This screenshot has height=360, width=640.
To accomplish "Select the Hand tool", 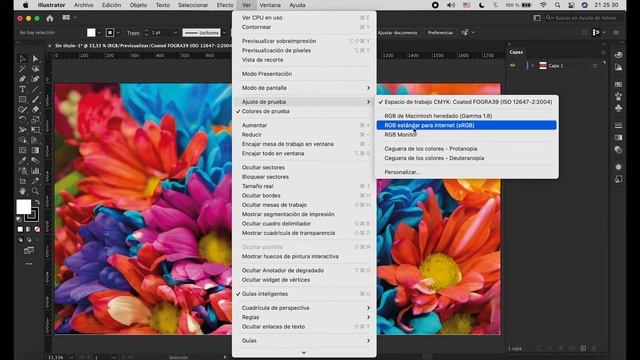I will (22, 191).
